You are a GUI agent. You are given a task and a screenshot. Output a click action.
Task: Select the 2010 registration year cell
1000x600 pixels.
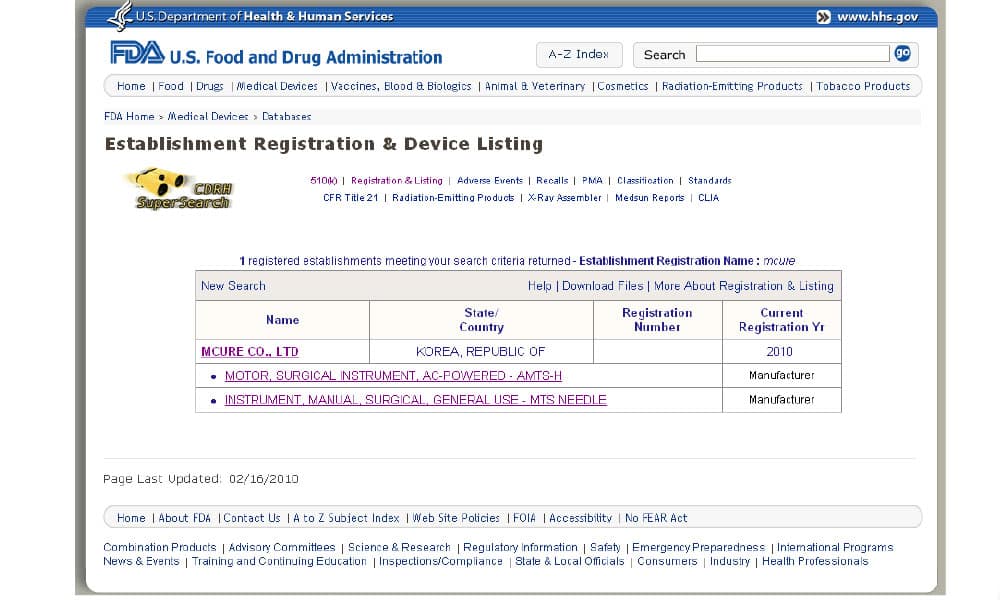pos(781,352)
